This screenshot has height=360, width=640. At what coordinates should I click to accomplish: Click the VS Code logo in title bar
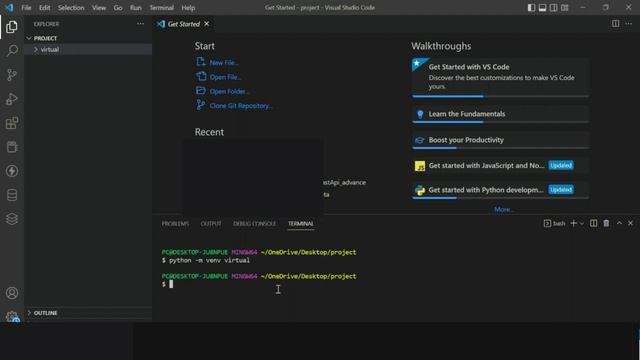pyautogui.click(x=9, y=7)
